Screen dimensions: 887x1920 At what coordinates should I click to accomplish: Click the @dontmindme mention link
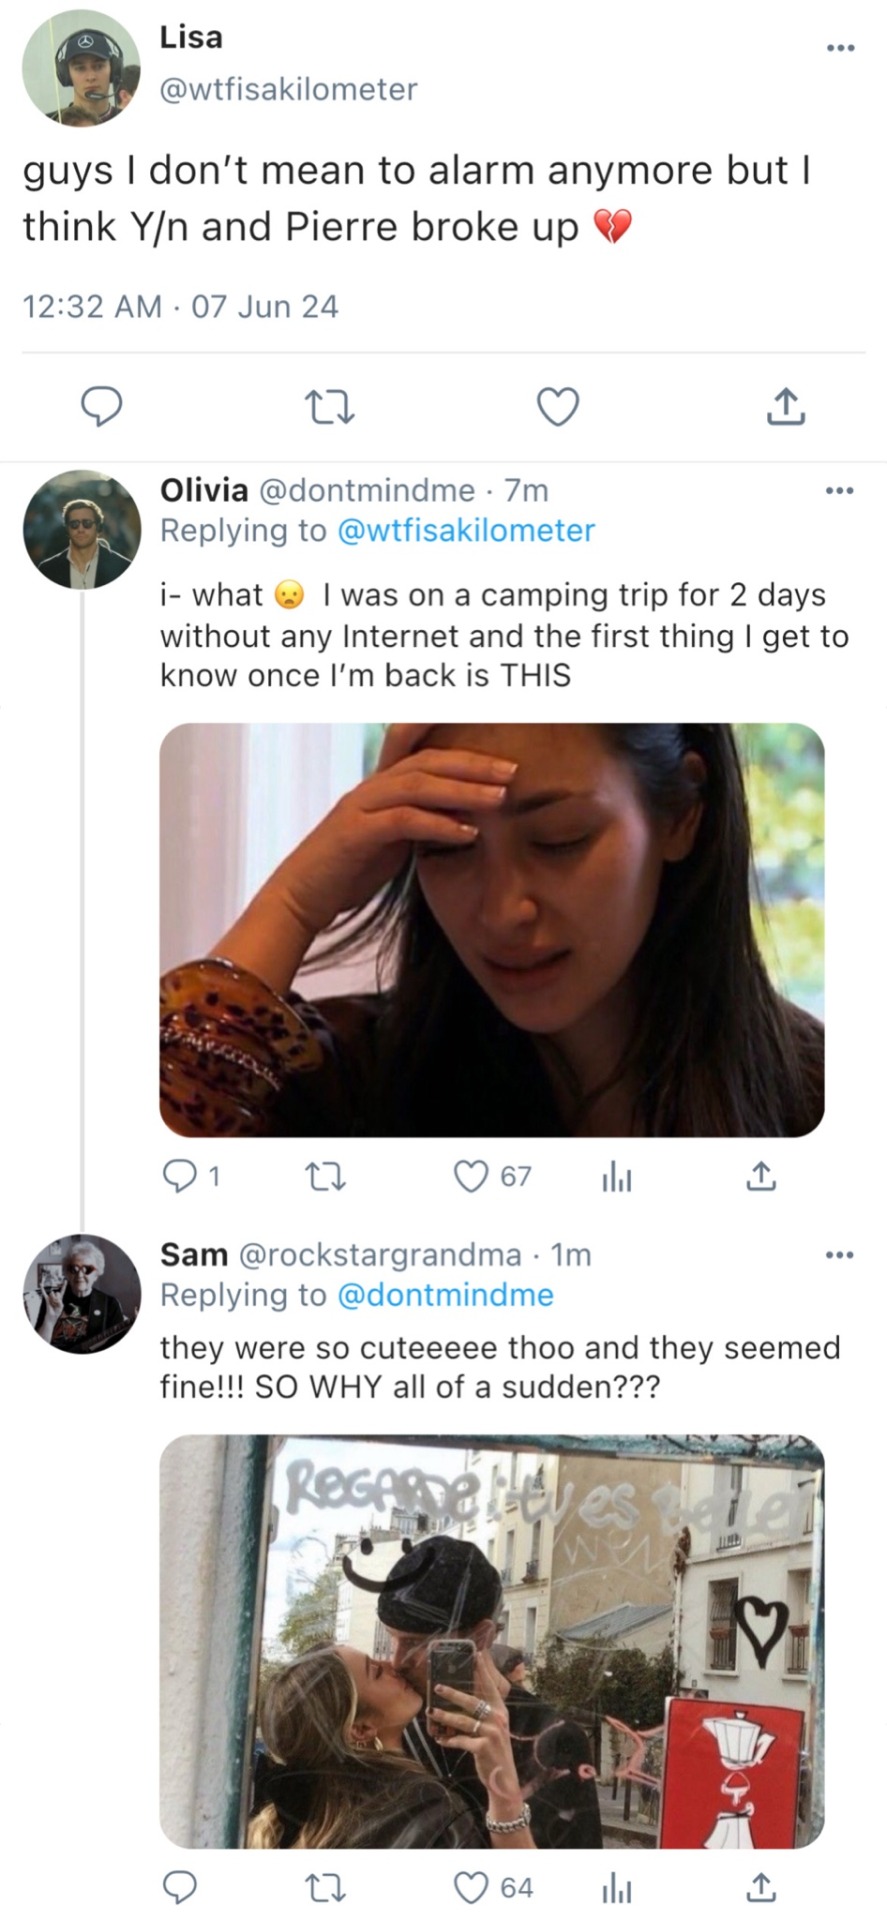(446, 1295)
